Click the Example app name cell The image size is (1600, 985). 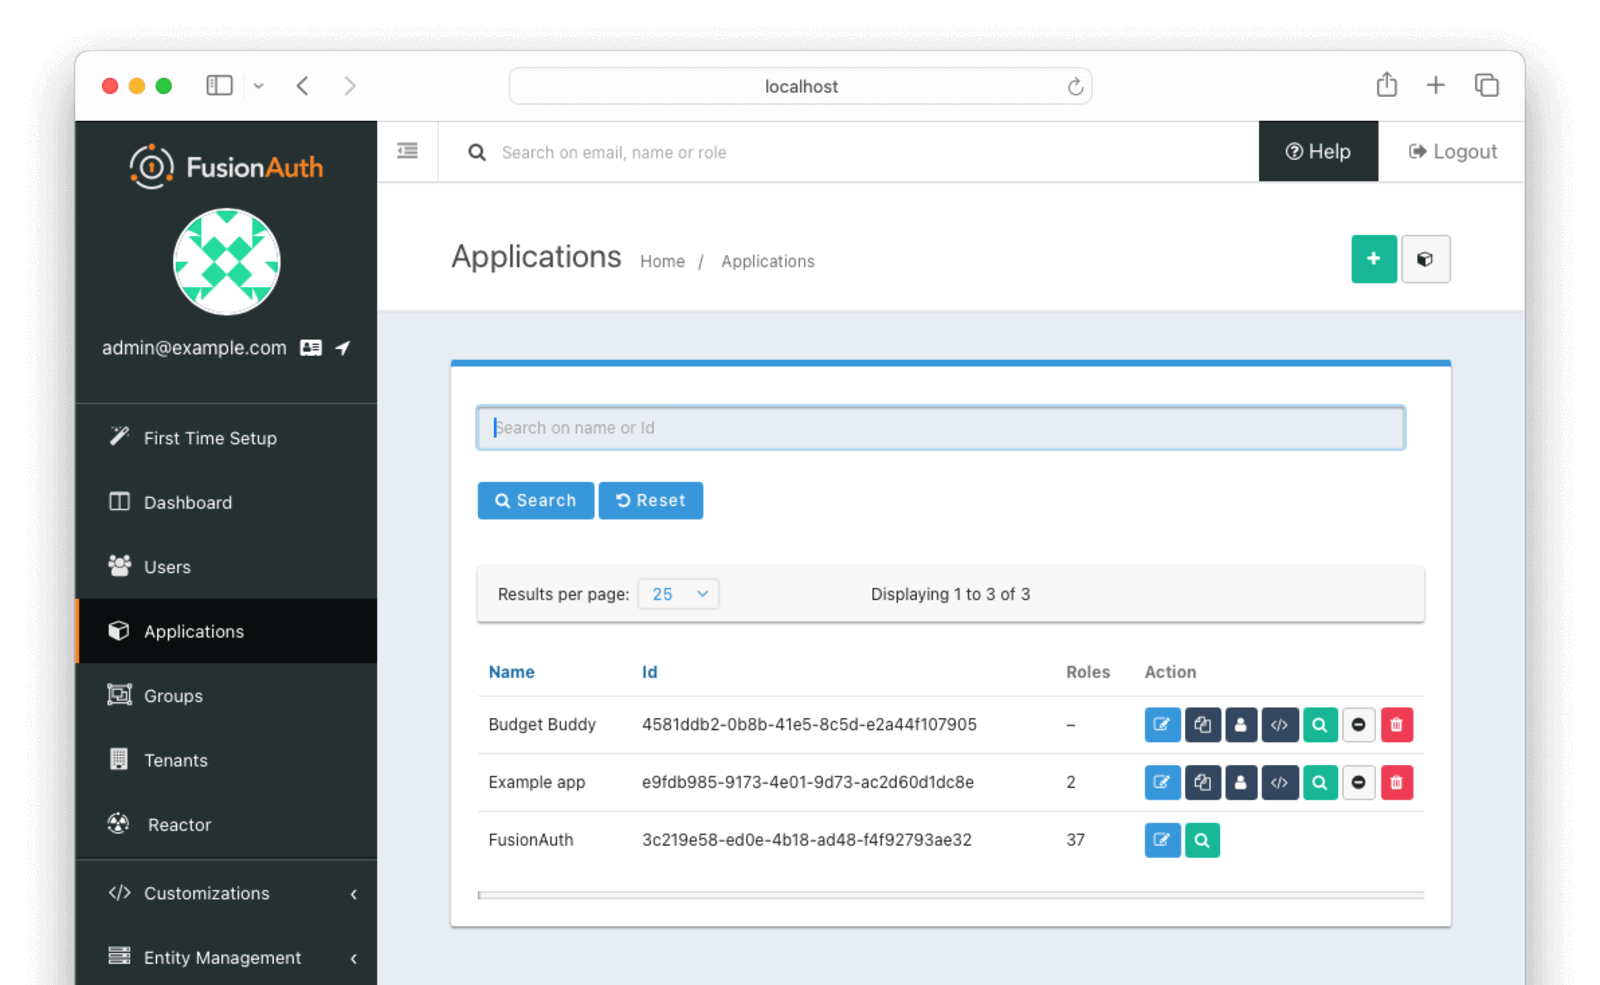[537, 782]
